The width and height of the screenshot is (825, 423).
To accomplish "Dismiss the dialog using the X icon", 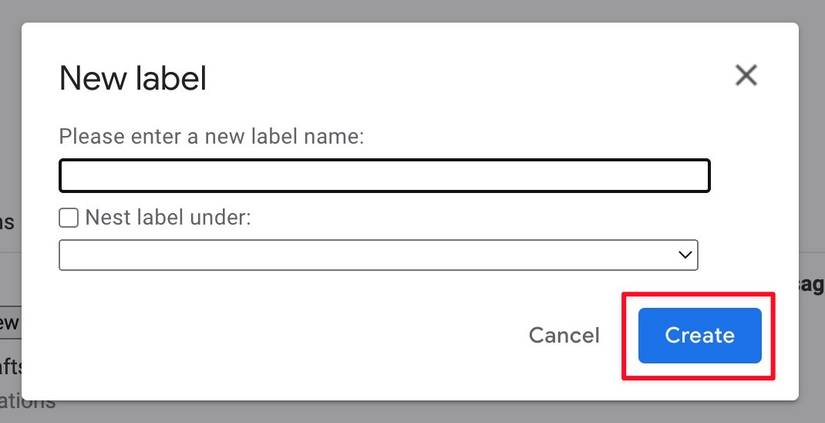I will (746, 75).
